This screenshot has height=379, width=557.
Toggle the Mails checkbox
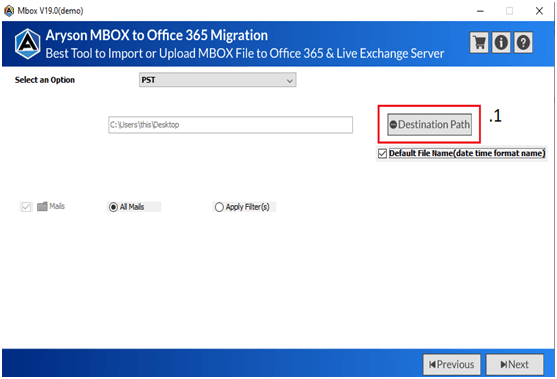[x=26, y=207]
